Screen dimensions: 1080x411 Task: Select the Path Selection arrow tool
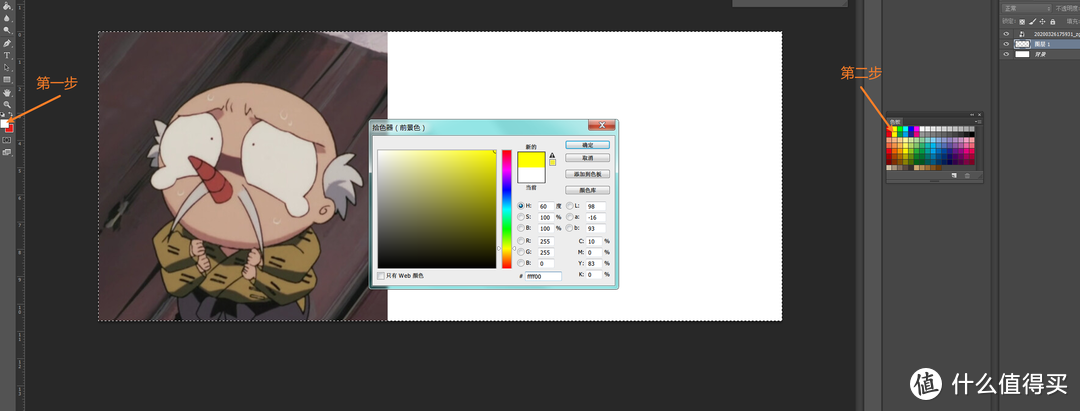(7, 67)
